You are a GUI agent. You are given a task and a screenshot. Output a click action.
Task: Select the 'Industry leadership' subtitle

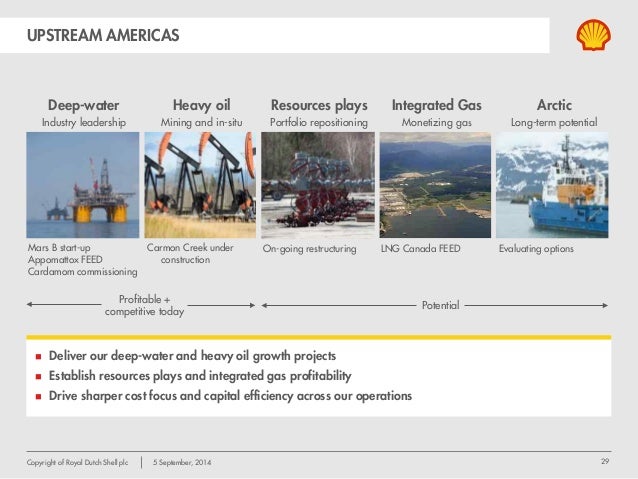84,122
